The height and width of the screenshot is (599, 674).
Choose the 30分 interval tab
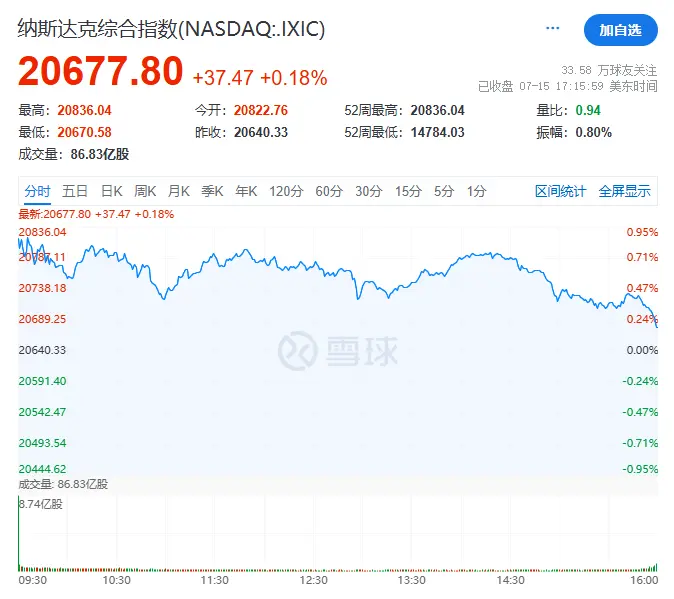[369, 191]
